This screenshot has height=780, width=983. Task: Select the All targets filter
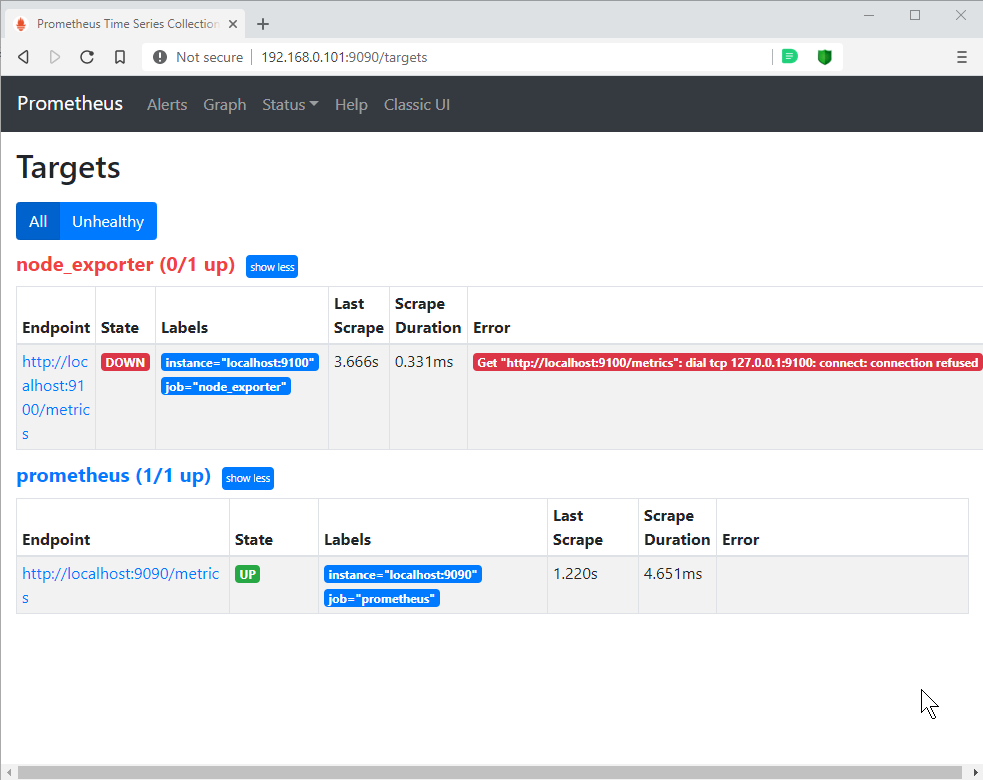pos(38,221)
